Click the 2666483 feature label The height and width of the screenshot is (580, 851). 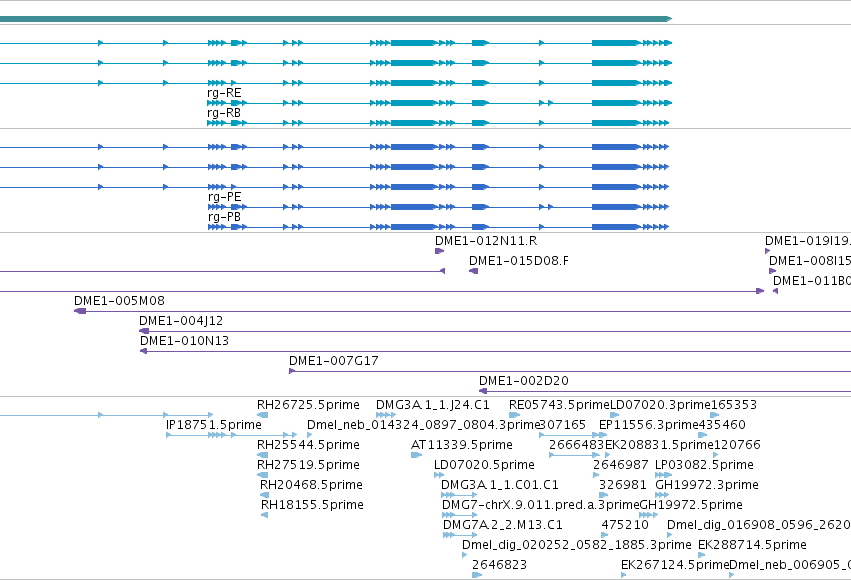pyautogui.click(x=576, y=445)
